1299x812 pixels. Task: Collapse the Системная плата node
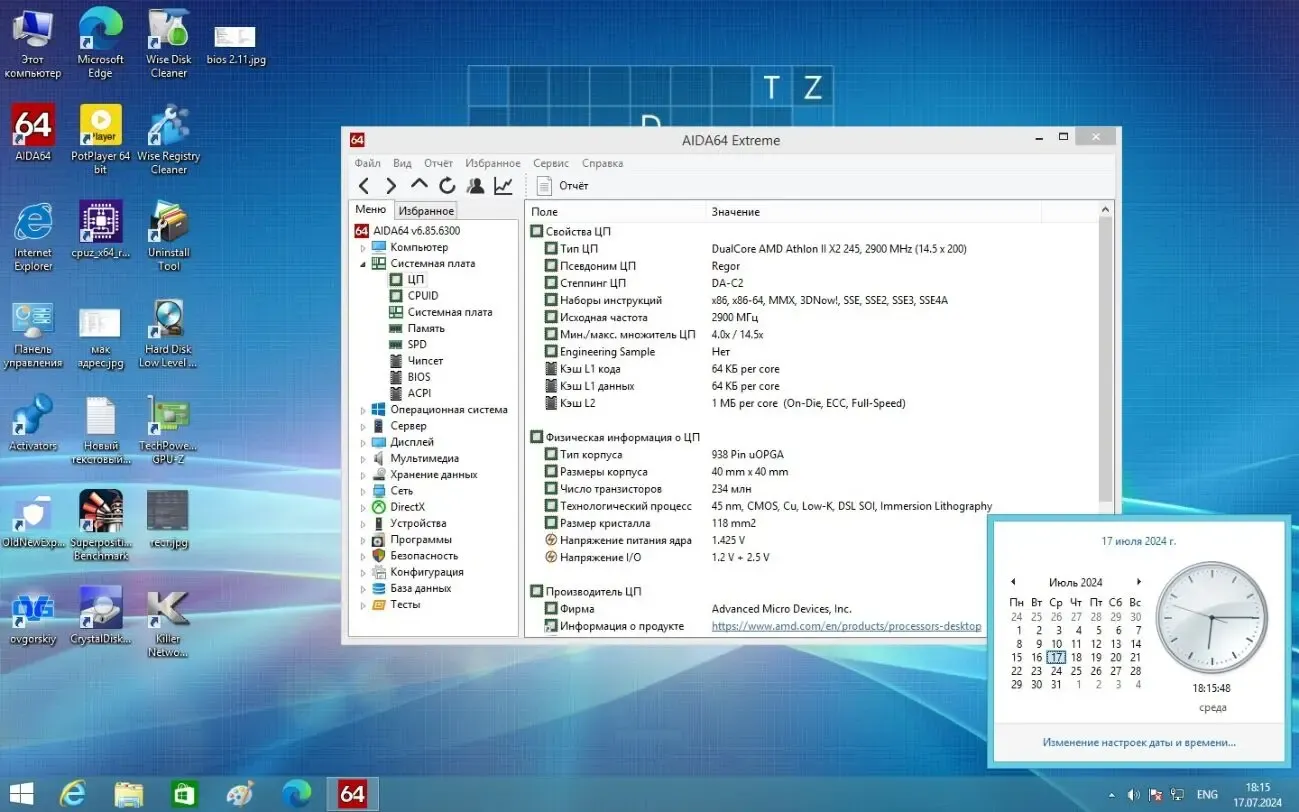[365, 263]
